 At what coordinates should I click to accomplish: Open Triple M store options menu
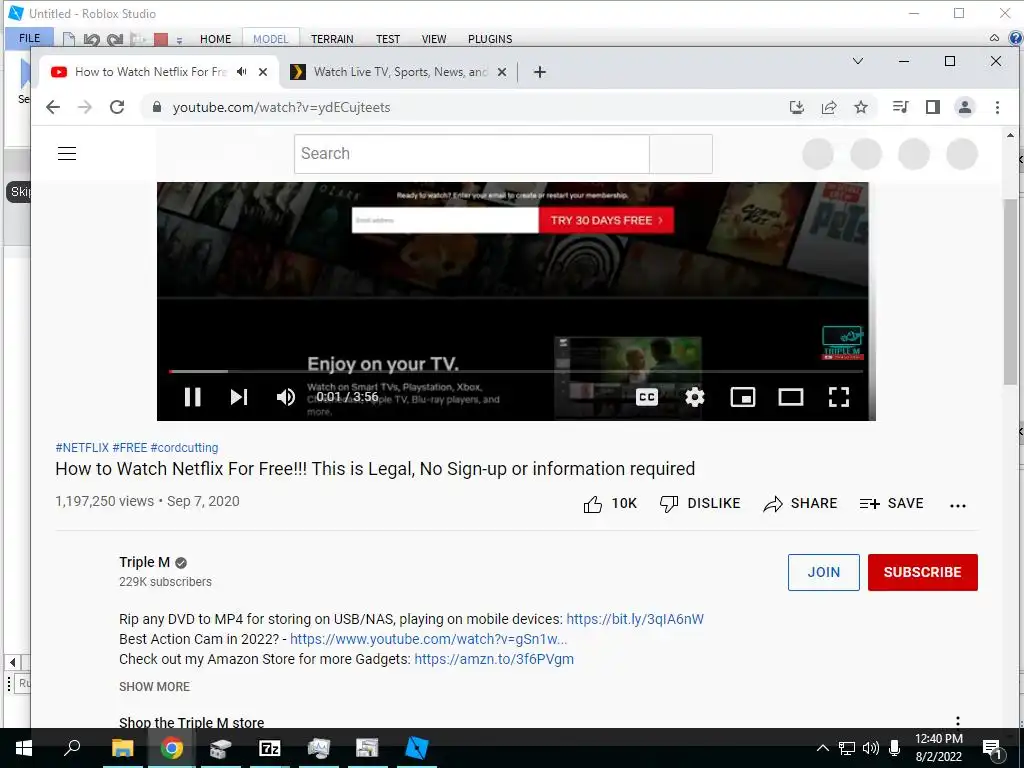[x=957, y=721]
